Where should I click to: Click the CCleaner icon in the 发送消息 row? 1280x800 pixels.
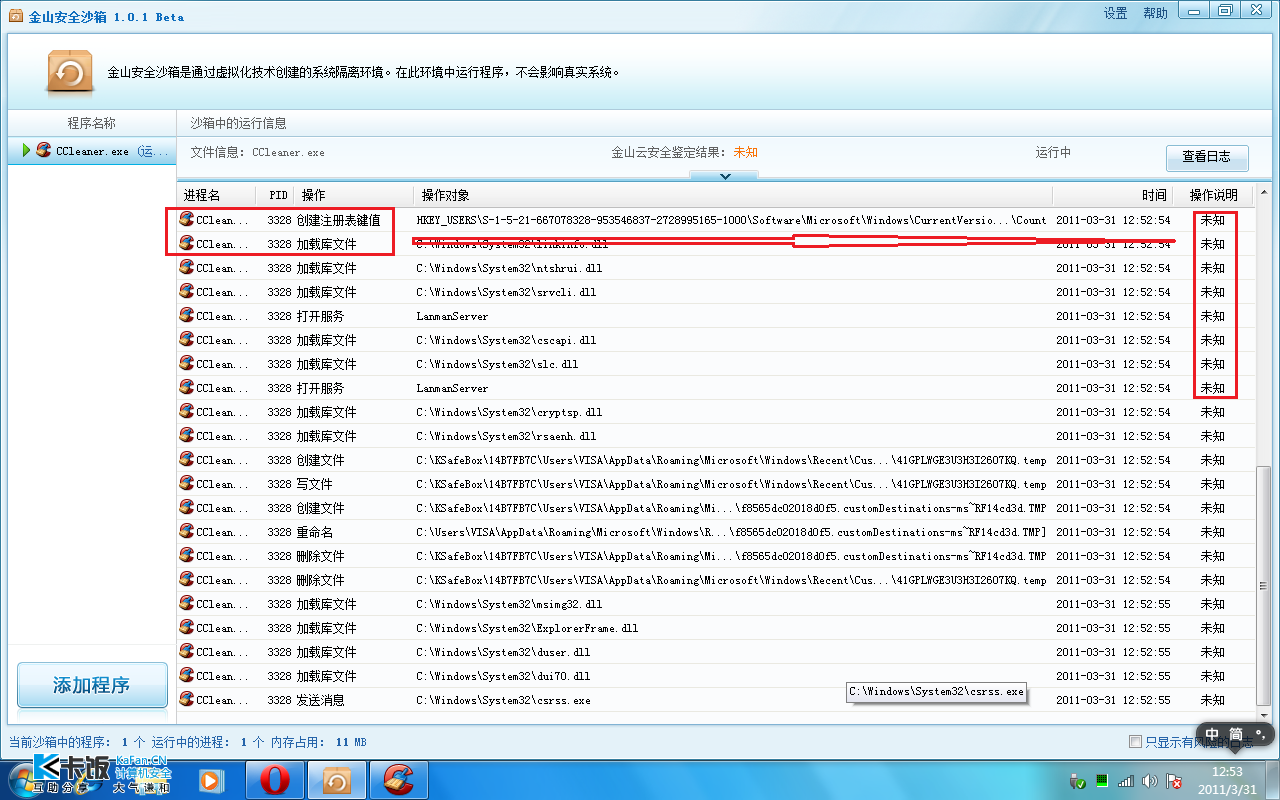(186, 699)
